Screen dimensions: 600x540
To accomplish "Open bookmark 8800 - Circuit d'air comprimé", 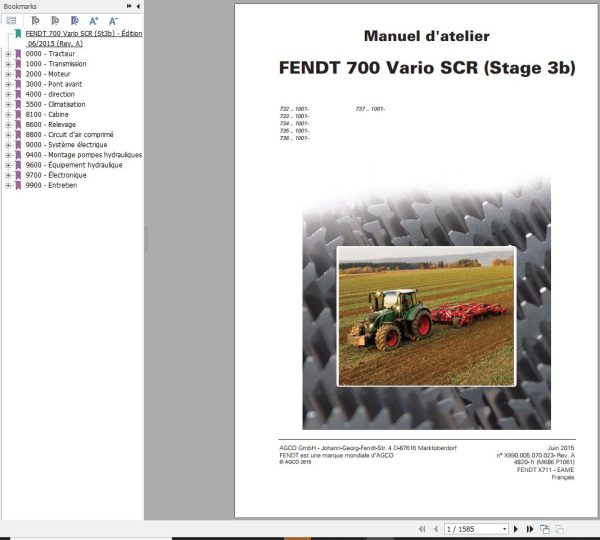I will [x=69, y=135].
